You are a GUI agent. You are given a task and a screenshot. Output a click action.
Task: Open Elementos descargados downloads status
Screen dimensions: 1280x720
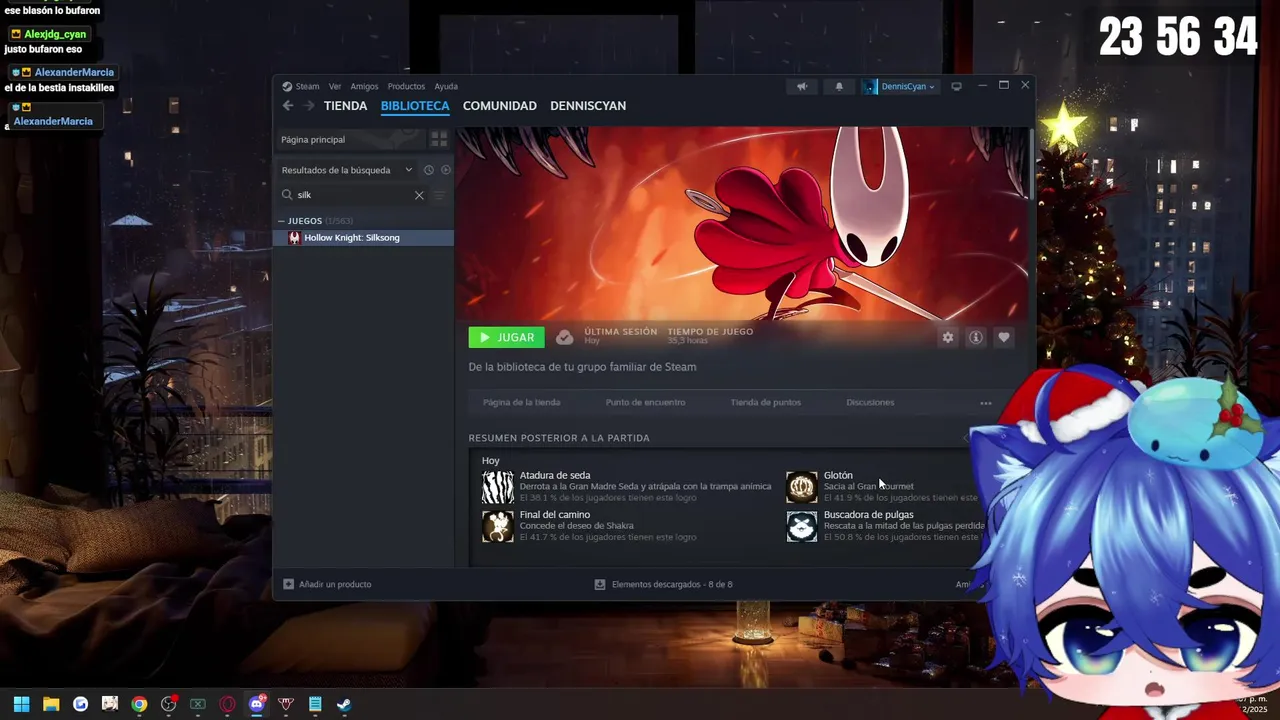tap(663, 584)
